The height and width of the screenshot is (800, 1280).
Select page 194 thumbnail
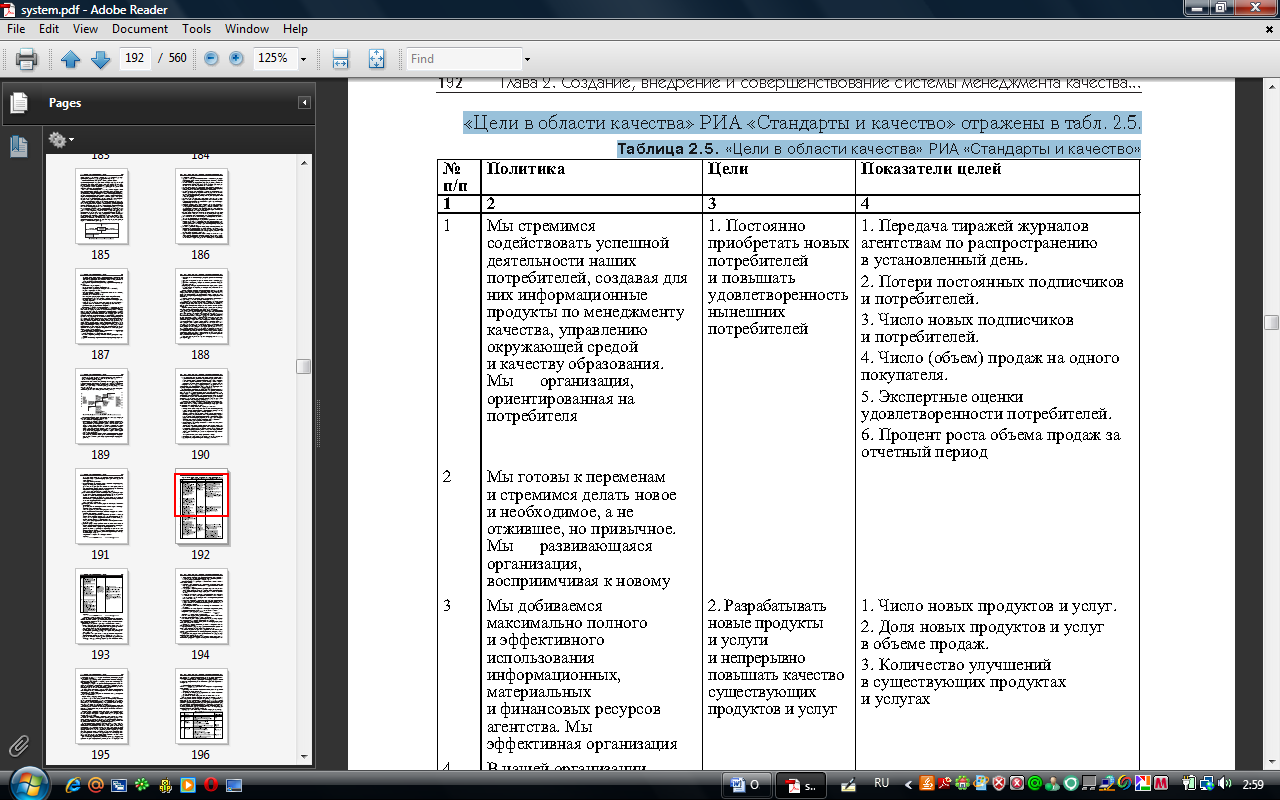click(x=201, y=605)
